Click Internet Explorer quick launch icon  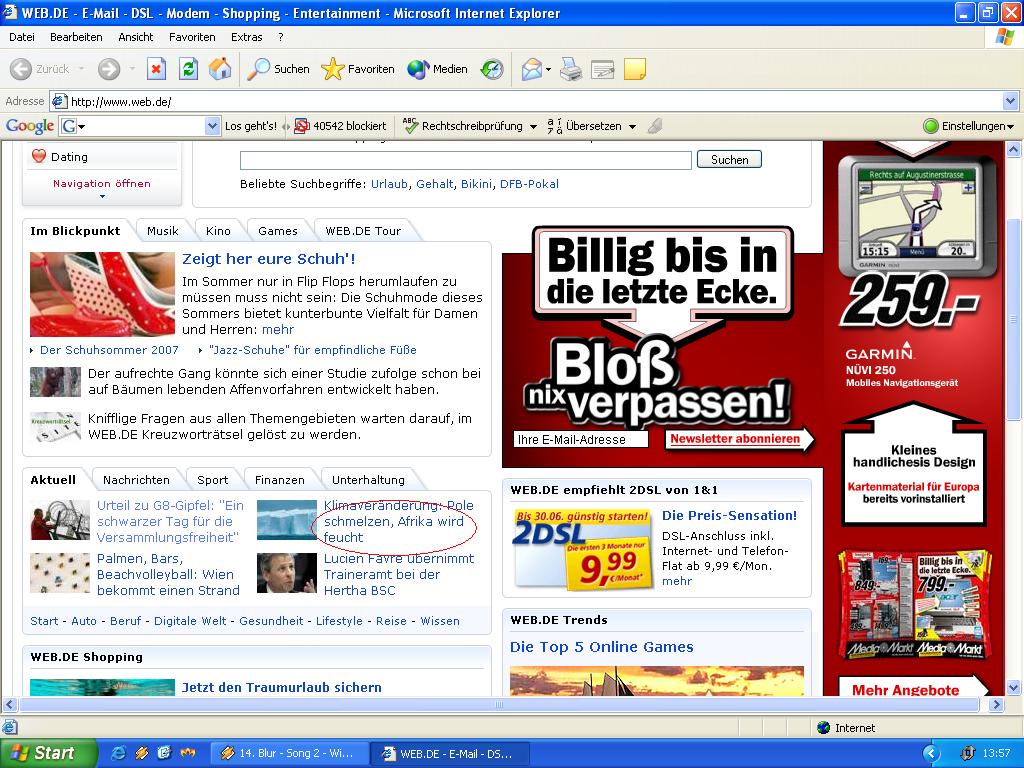[118, 753]
